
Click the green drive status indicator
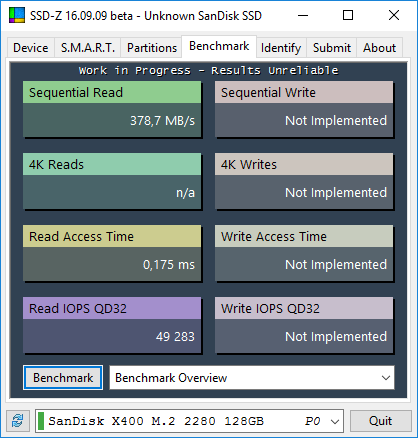tap(41, 421)
